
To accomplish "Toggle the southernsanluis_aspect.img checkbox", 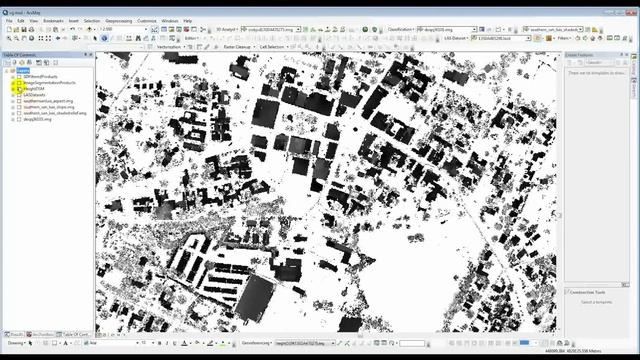I will (x=19, y=101).
